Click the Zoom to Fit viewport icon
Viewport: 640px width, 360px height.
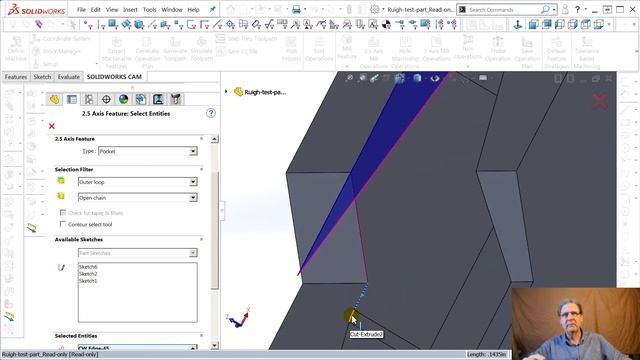(x=349, y=78)
